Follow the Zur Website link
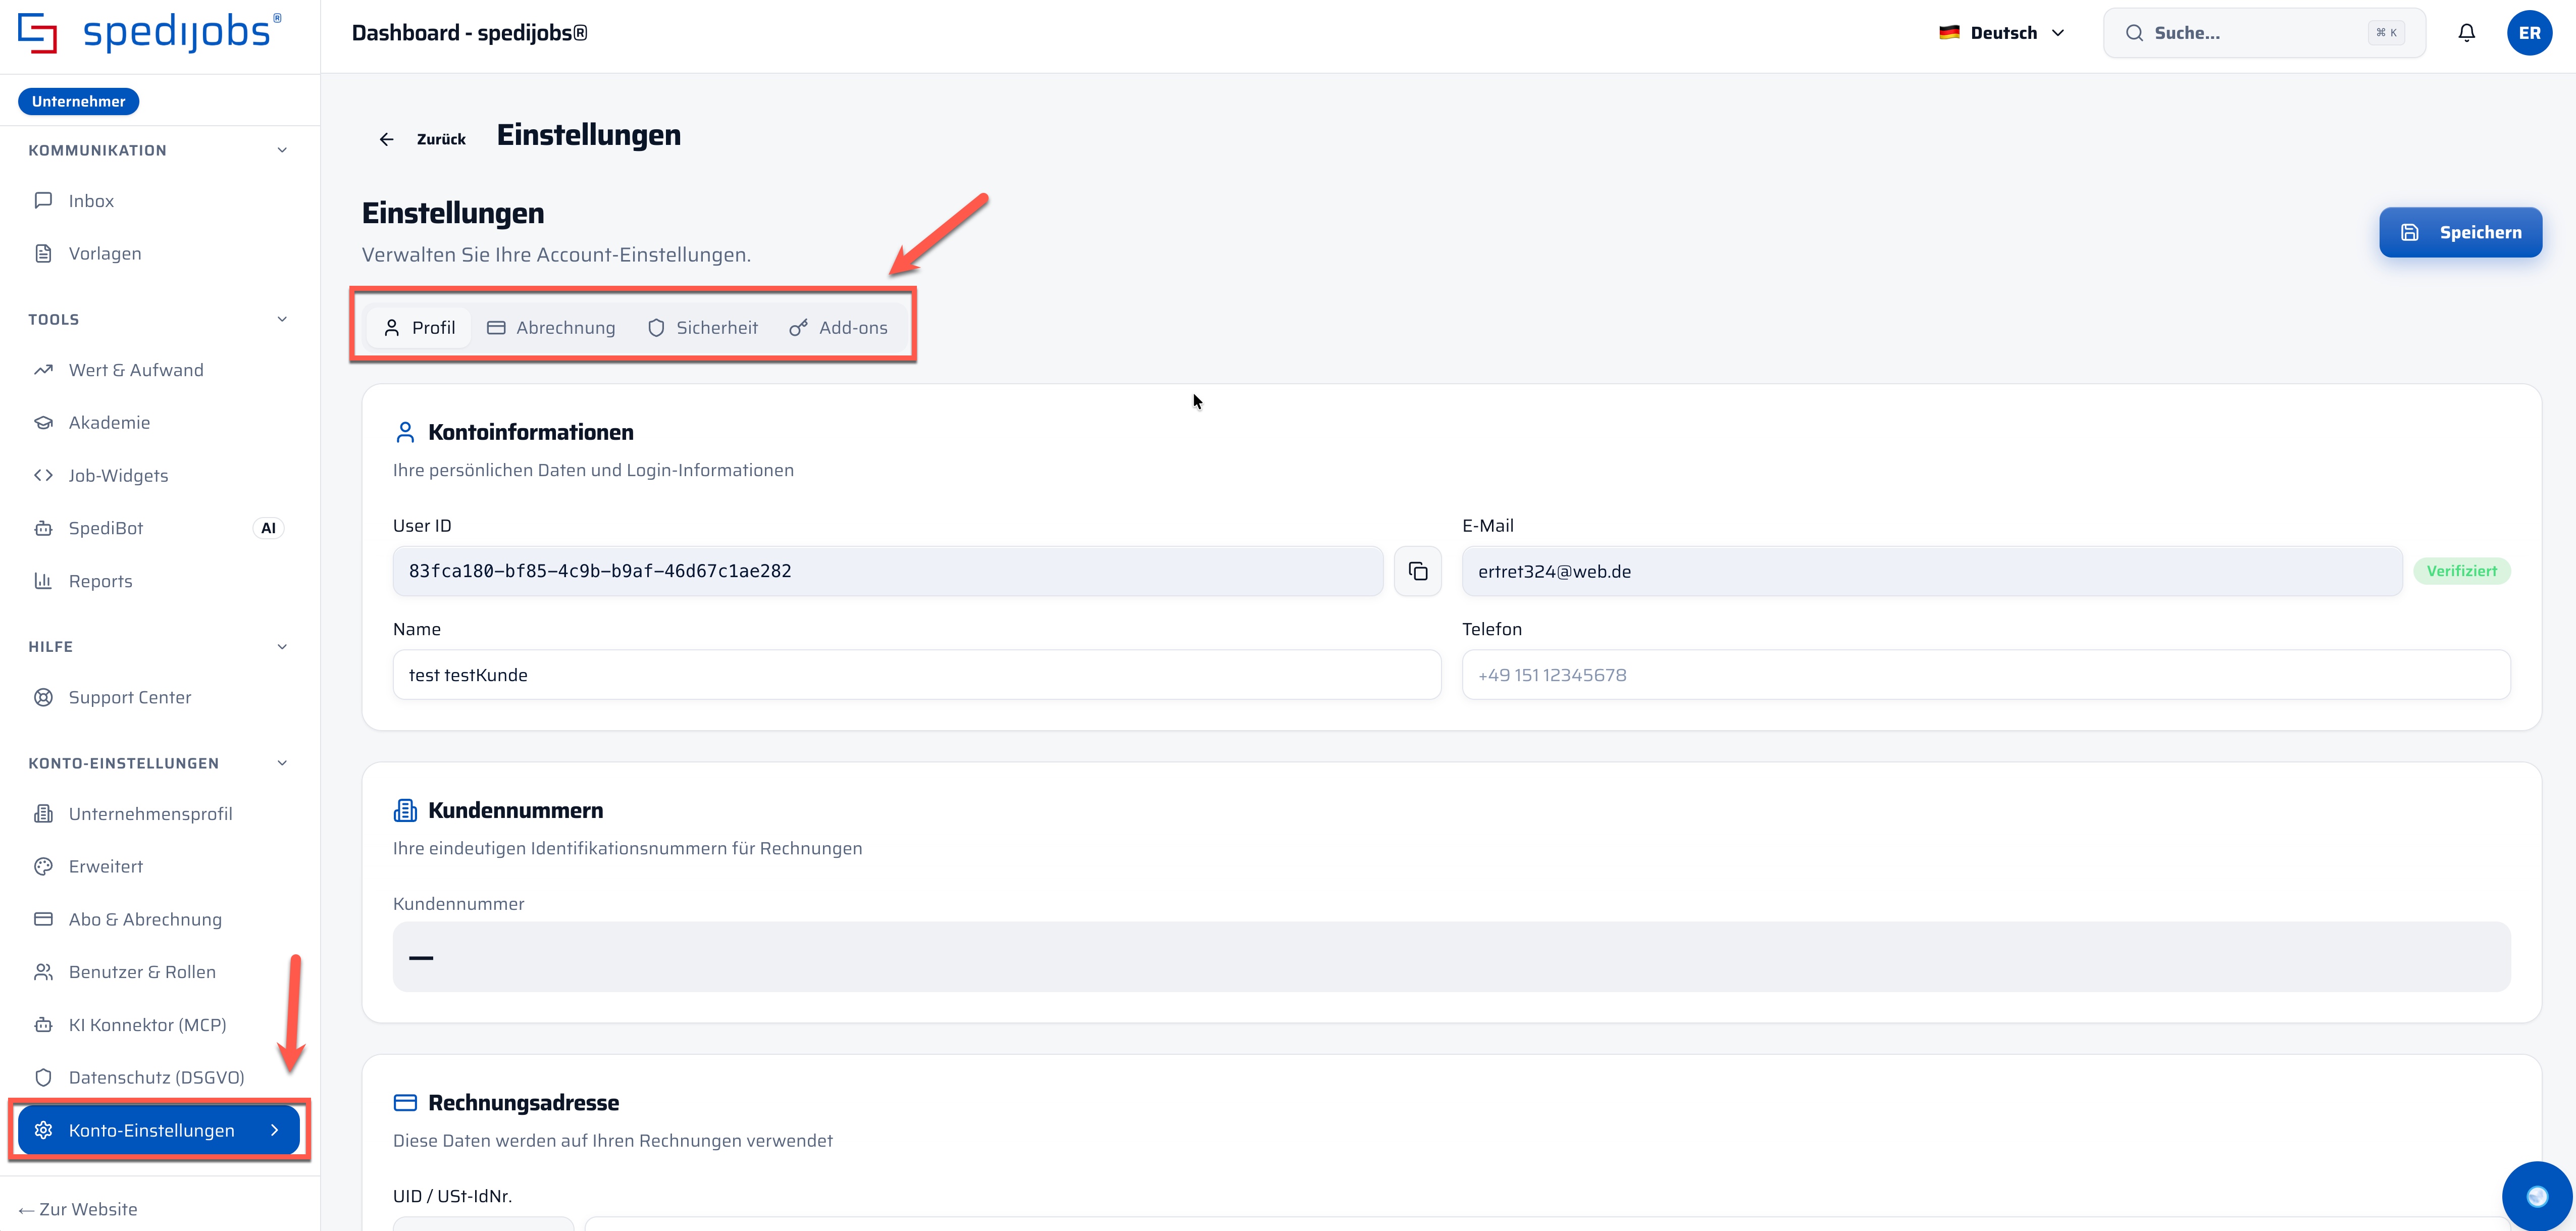The image size is (2576, 1231). 78,1209
